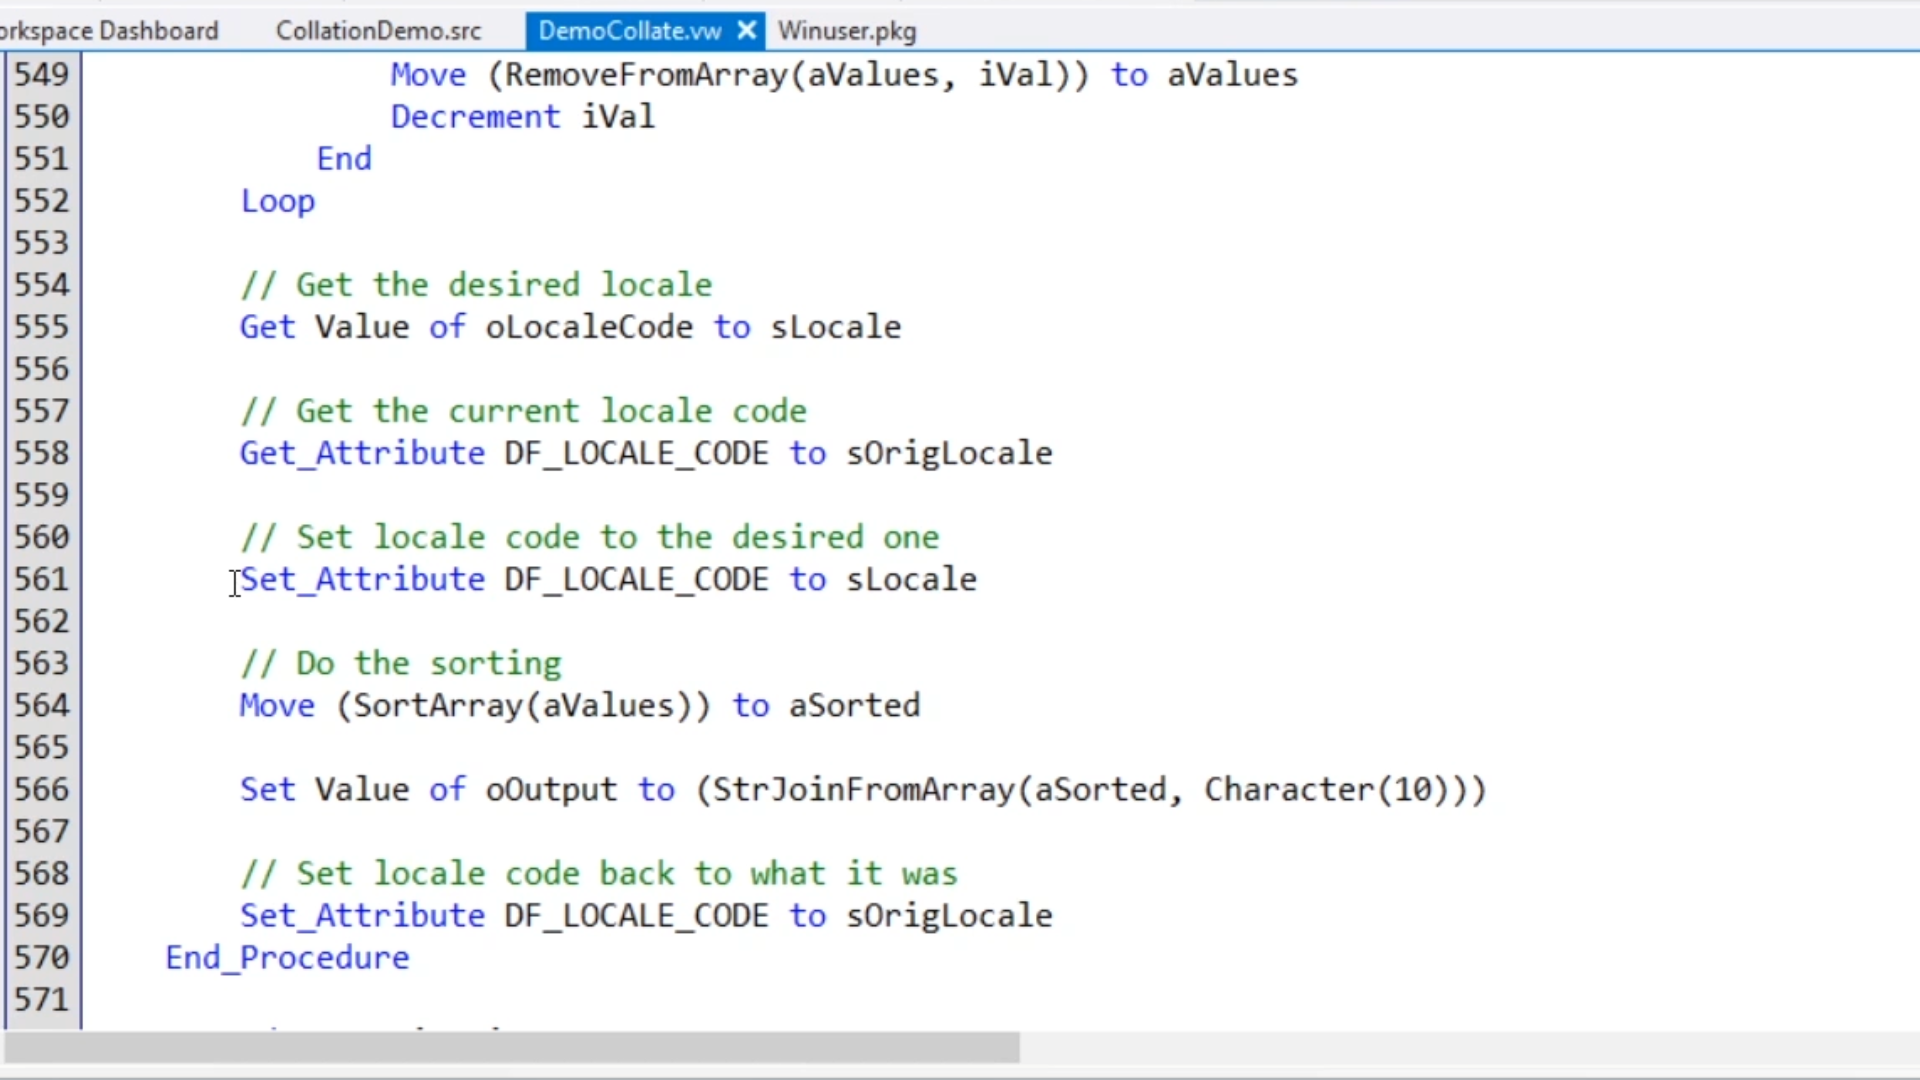This screenshot has width=1920, height=1080.
Task: Click the oLocaleCode object name
Action: pos(589,327)
